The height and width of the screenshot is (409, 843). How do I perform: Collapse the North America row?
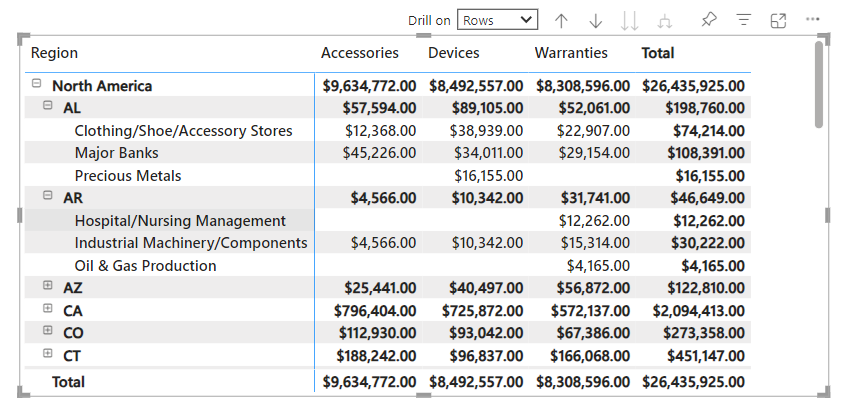tap(37, 85)
